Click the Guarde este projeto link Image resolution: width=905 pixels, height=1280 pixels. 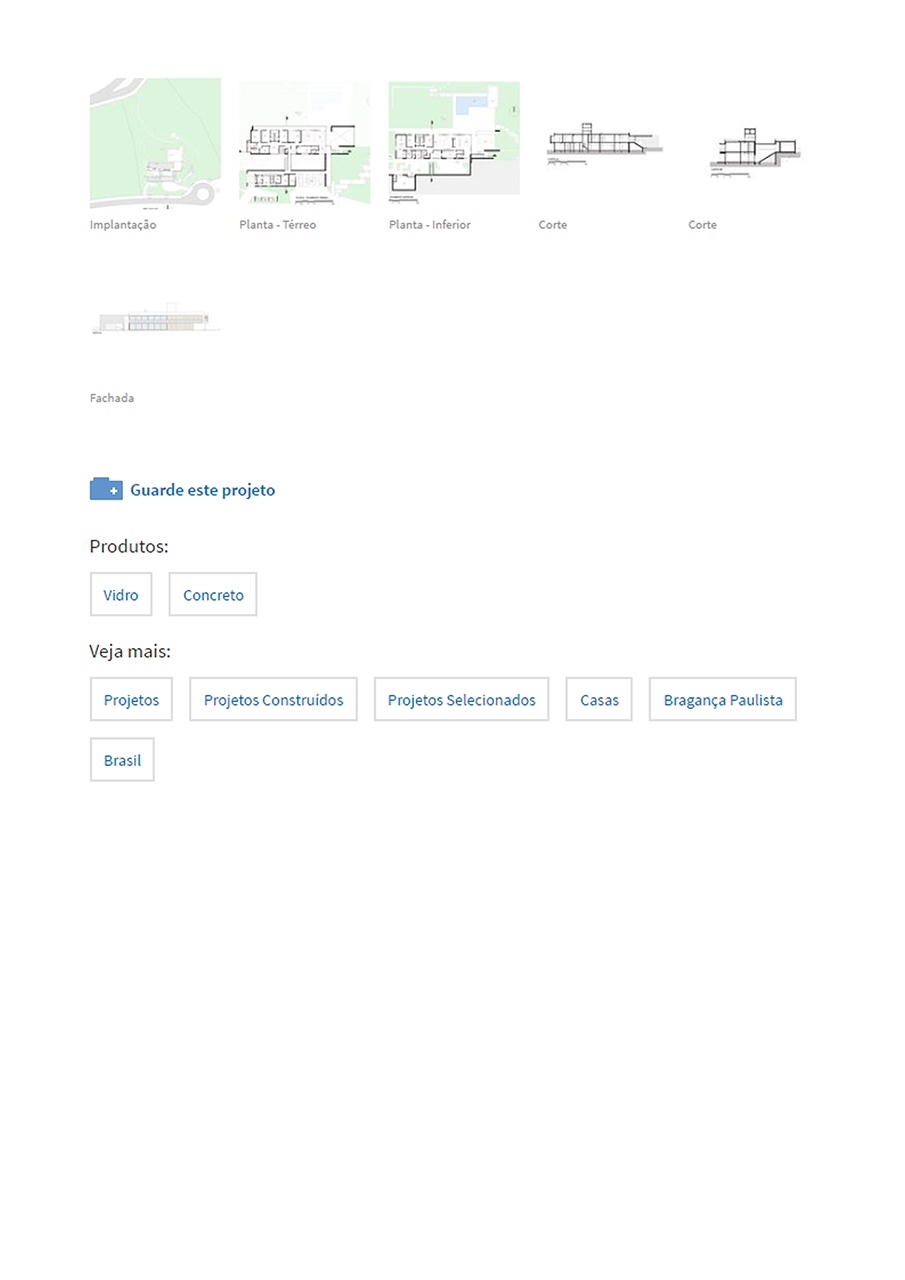[x=202, y=490]
